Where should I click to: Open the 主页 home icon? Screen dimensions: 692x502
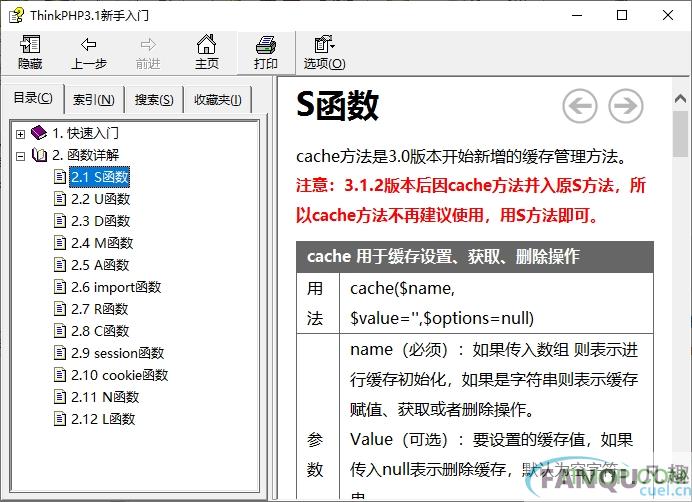point(207,44)
